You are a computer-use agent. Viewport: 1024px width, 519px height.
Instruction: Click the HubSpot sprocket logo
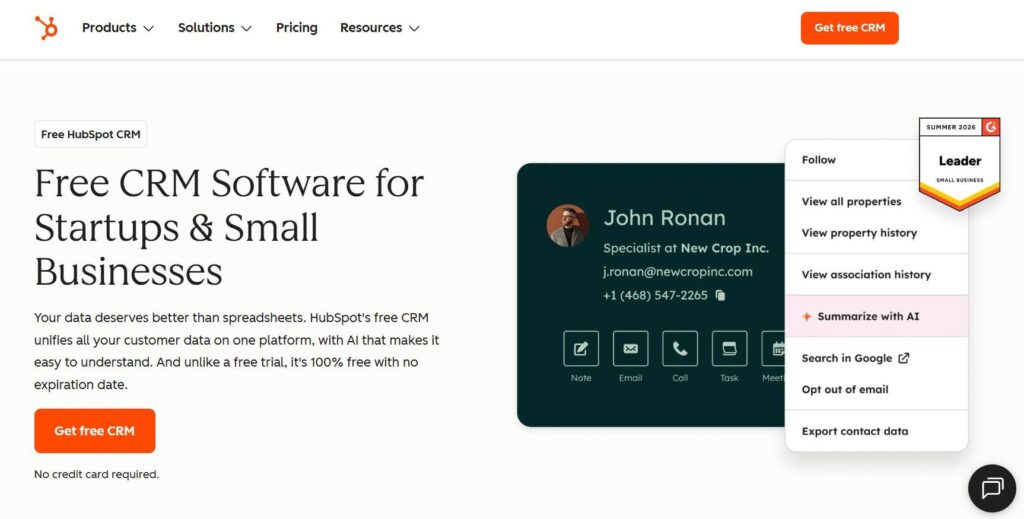click(46, 28)
